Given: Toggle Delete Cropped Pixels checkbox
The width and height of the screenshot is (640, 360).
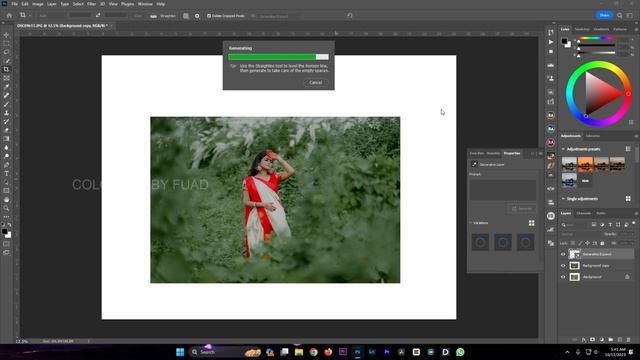Looking at the screenshot, I should pyautogui.click(x=209, y=16).
